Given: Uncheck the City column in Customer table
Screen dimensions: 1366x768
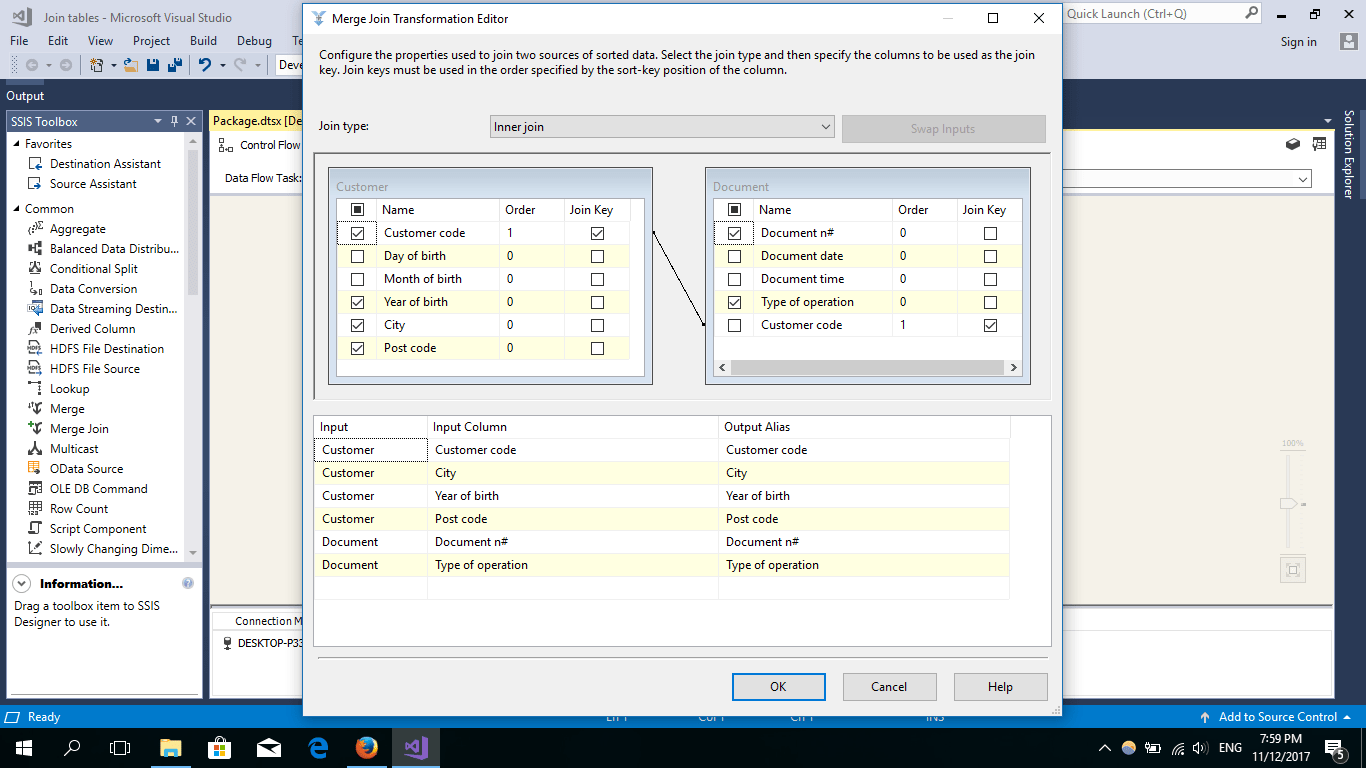Looking at the screenshot, I should coord(357,324).
